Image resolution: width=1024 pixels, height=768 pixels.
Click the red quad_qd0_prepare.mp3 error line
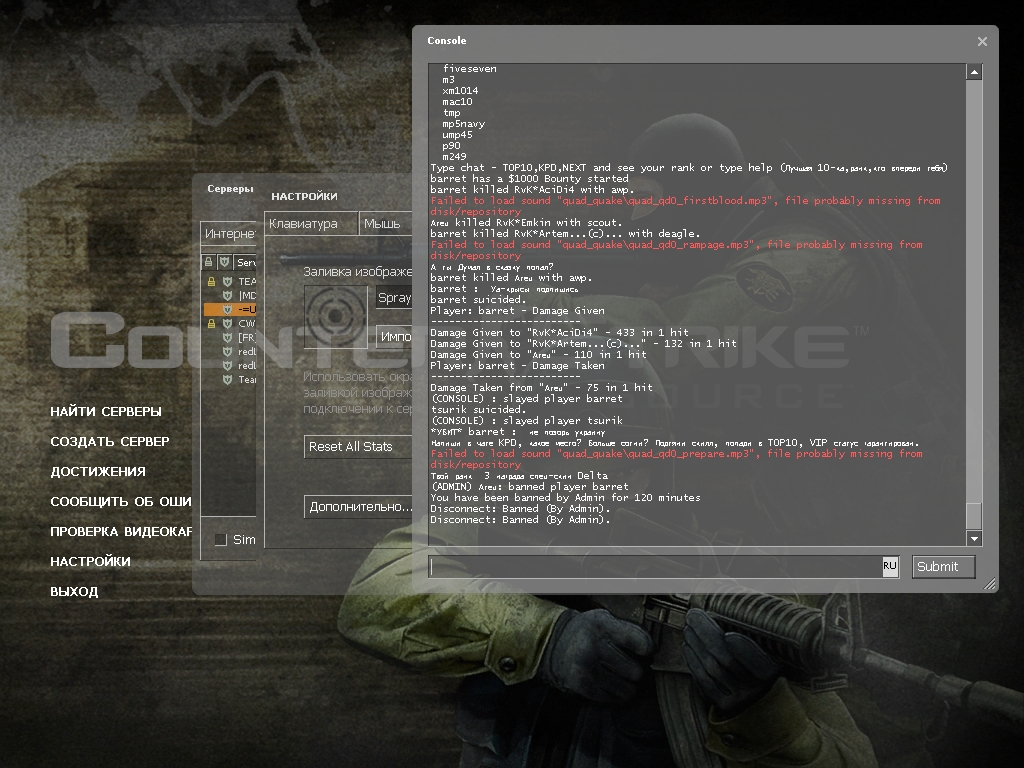(676, 459)
